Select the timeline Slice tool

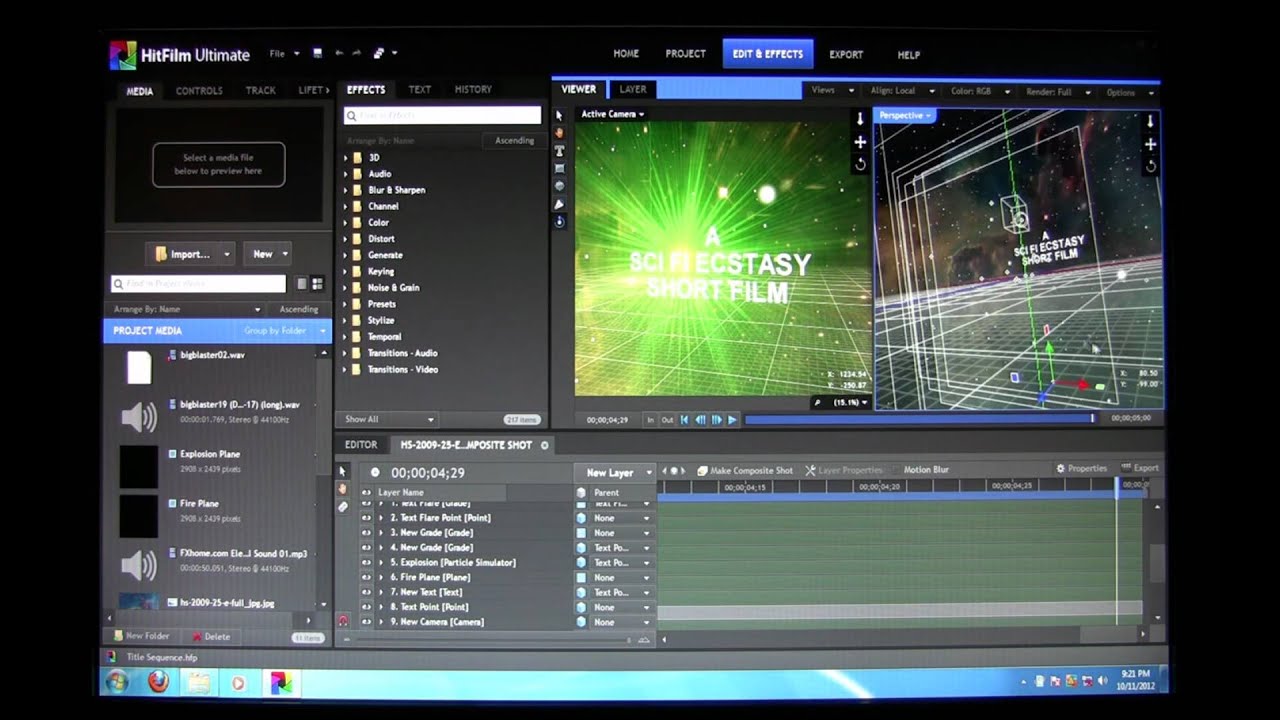pyautogui.click(x=342, y=507)
